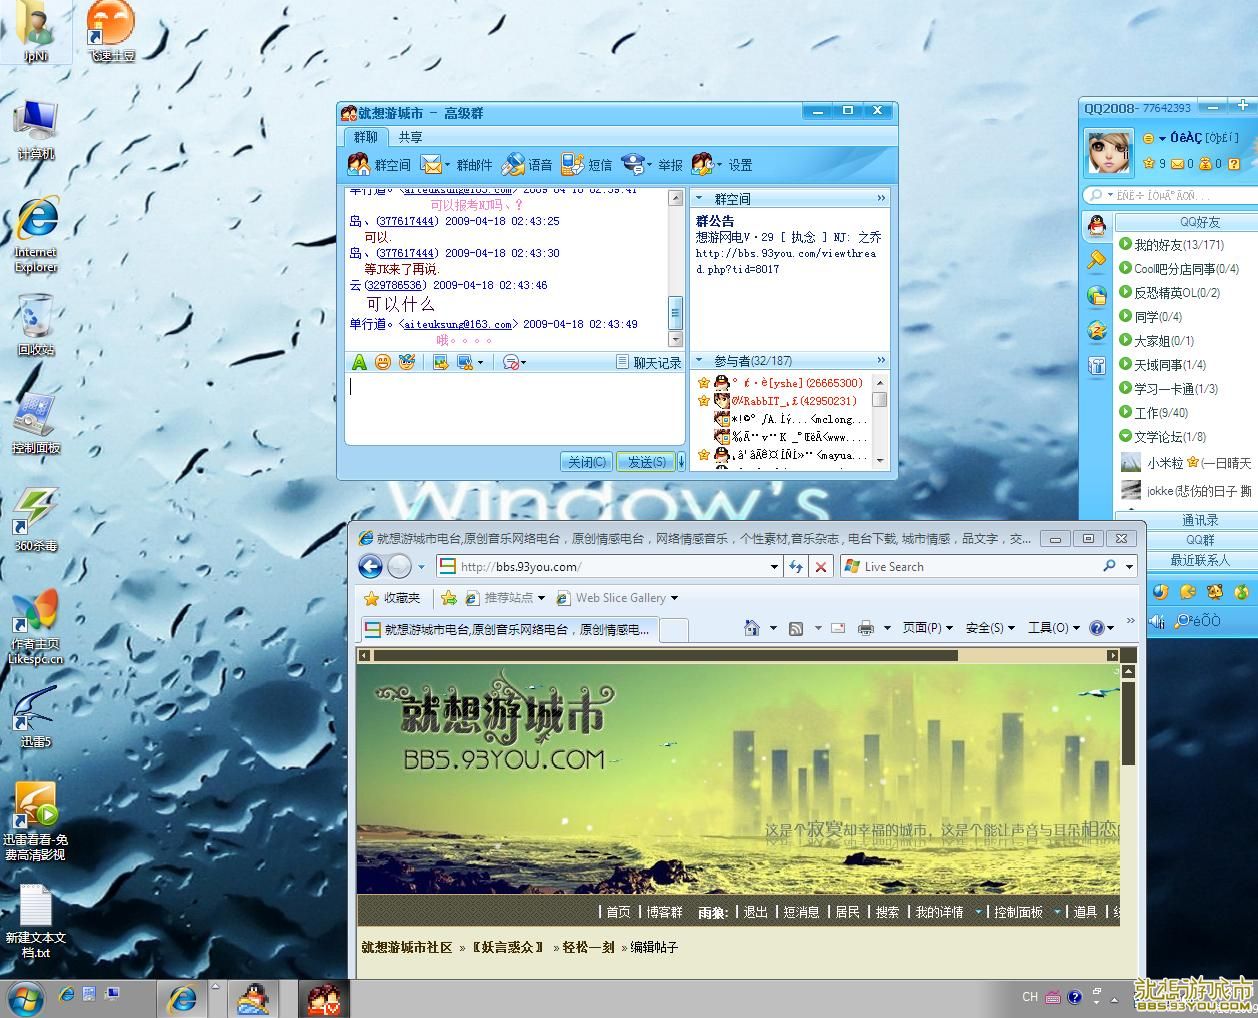Screen dimensions: 1258x1018
Task: Open 聊天记录 chat history
Action: point(649,362)
